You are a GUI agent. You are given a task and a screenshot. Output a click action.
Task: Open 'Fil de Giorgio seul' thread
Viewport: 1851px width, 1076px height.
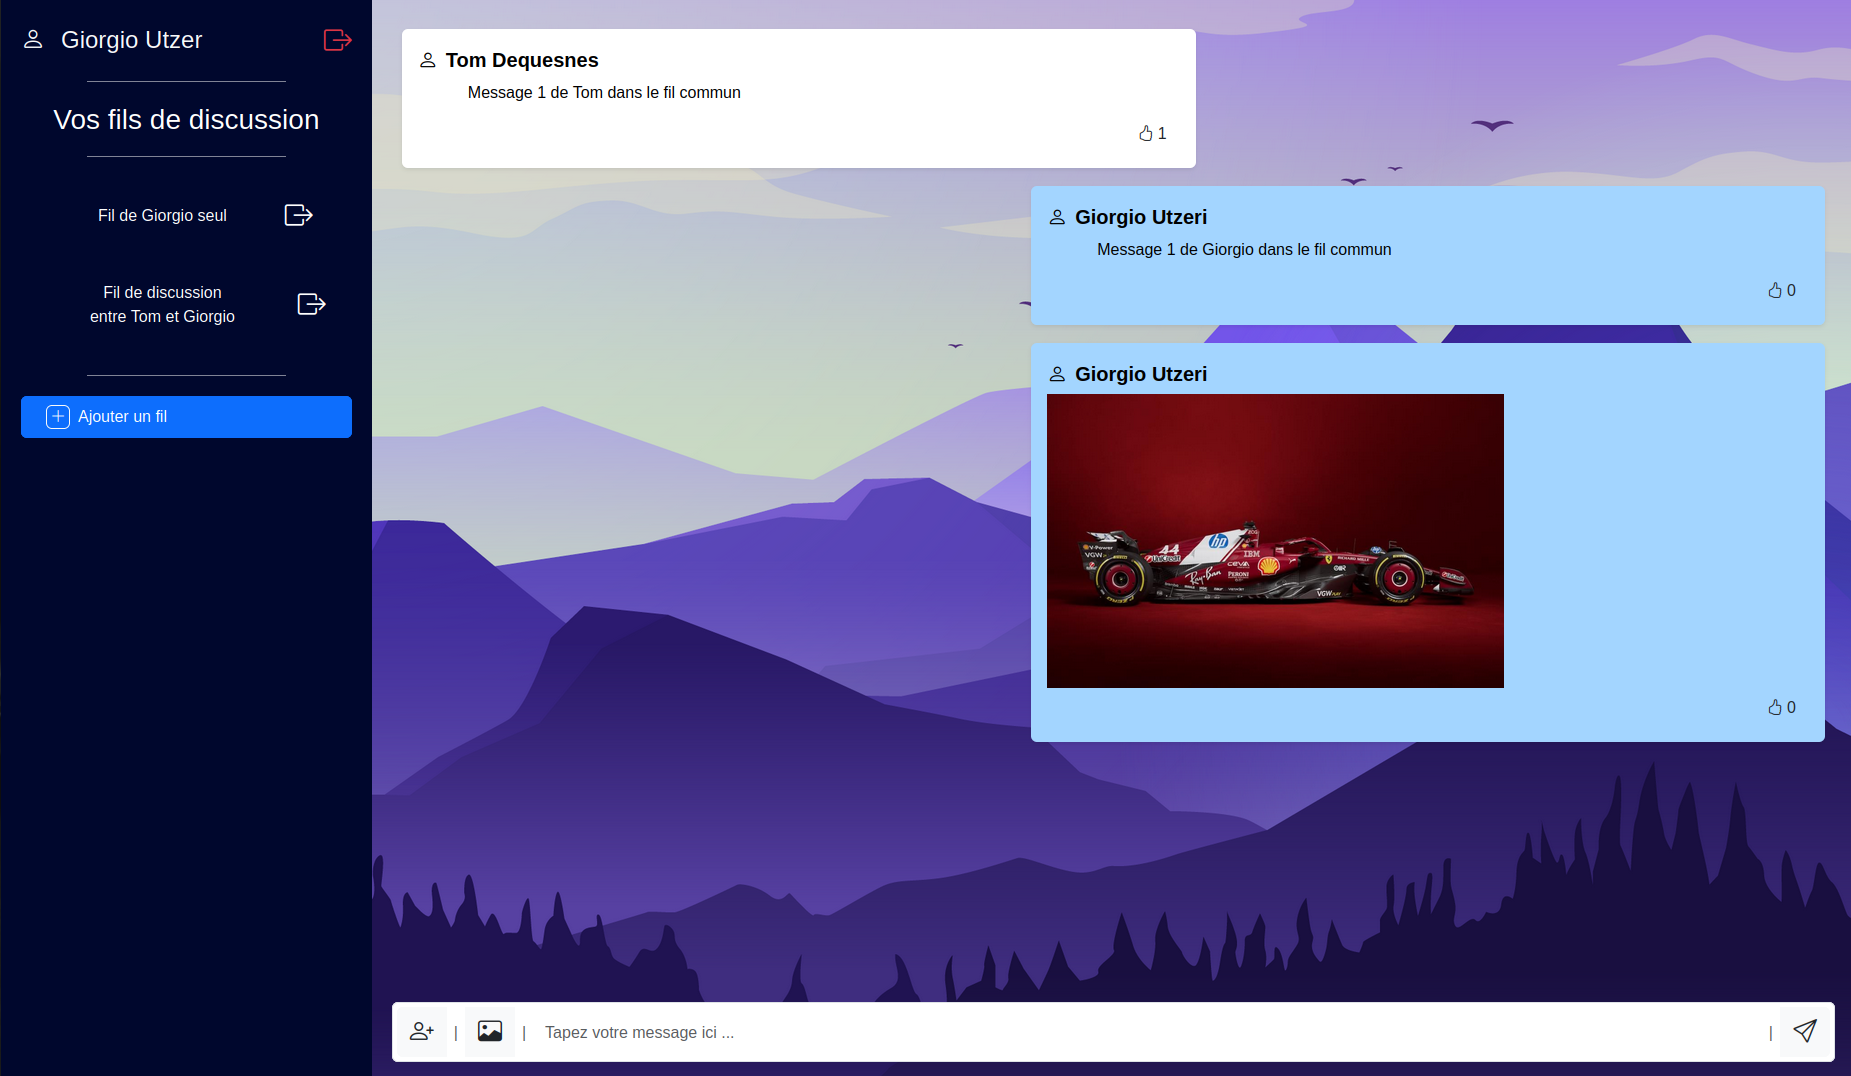pos(162,215)
